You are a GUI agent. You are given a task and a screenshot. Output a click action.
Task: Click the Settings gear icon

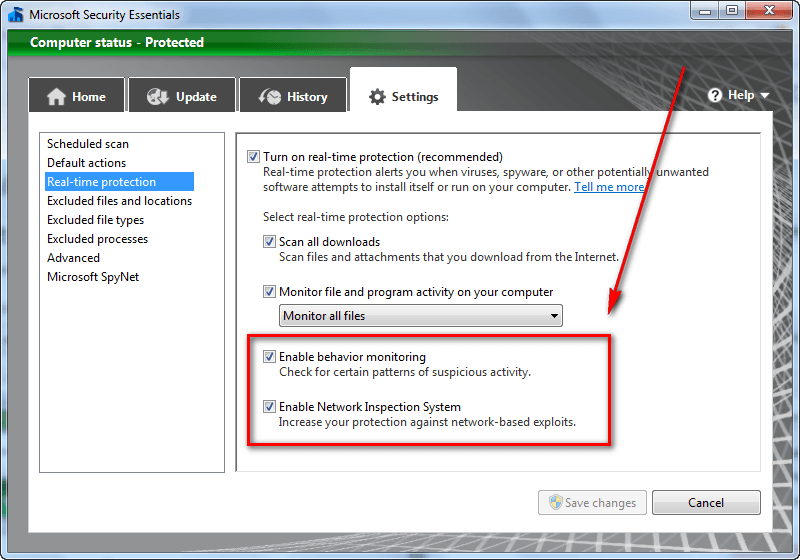point(377,96)
